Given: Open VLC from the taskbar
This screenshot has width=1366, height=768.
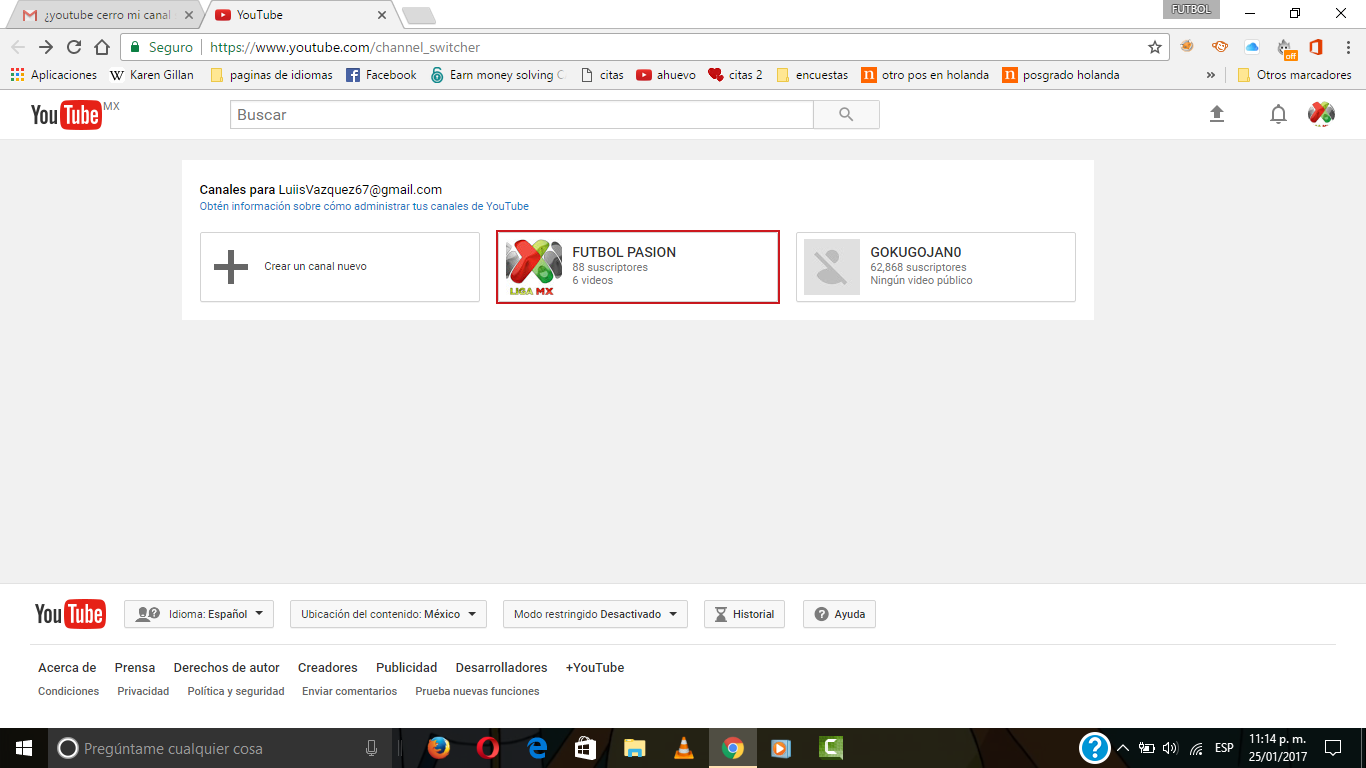Looking at the screenshot, I should coord(684,748).
